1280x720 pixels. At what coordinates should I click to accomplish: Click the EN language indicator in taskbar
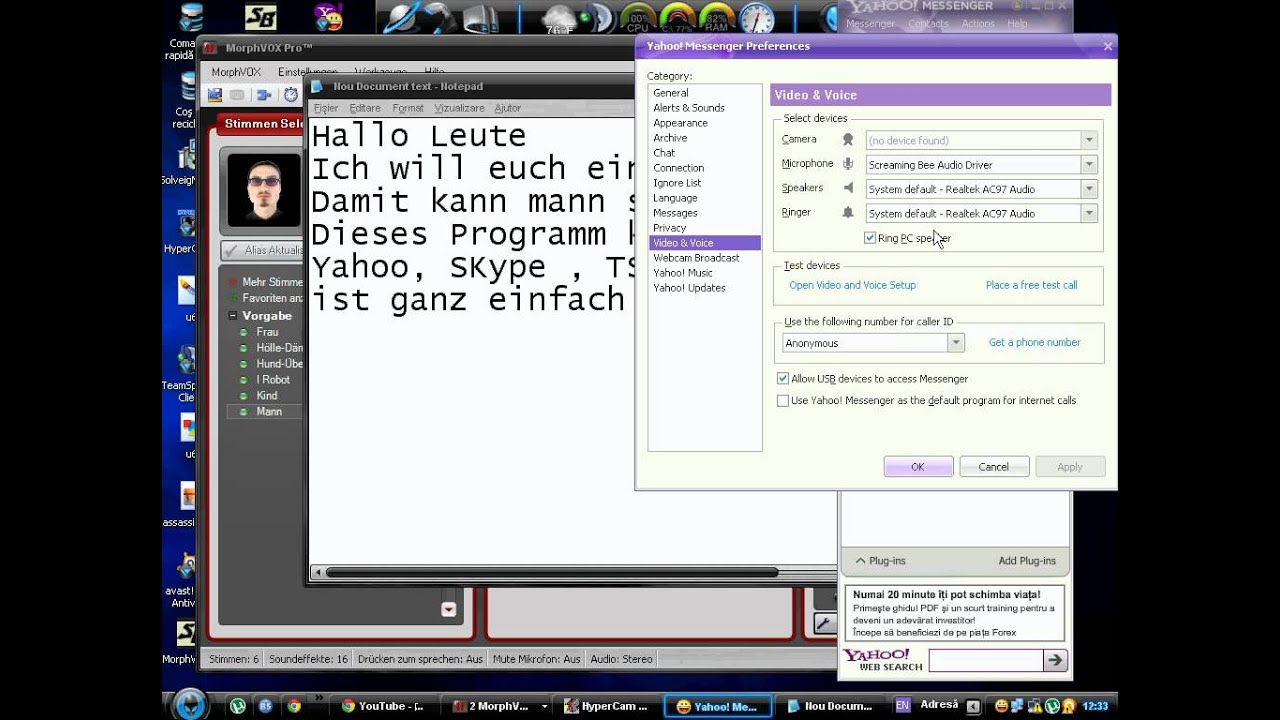pos(903,705)
